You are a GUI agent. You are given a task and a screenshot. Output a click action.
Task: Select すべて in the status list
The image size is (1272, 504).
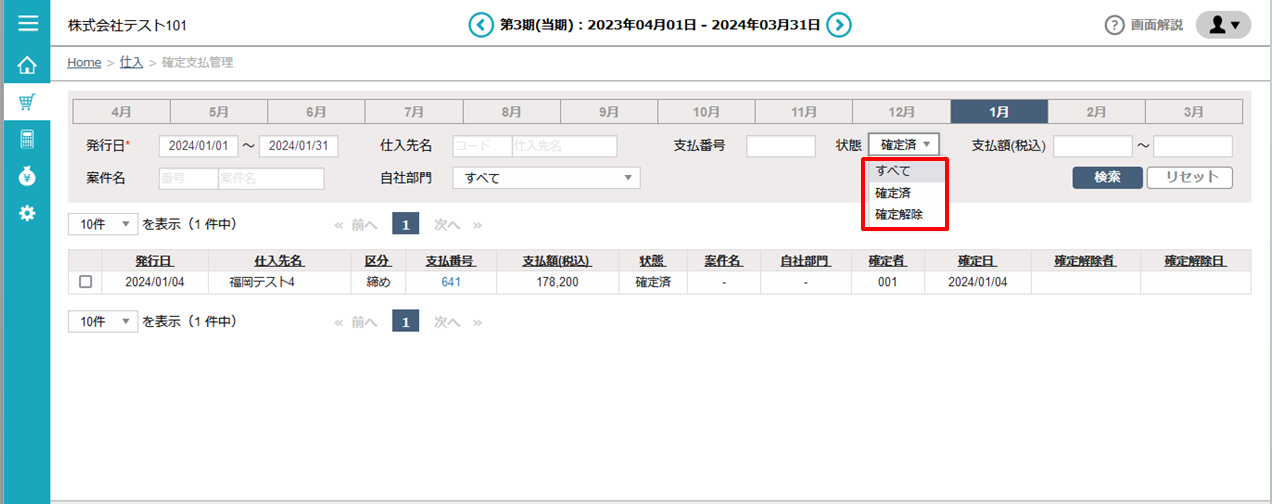[x=893, y=171]
